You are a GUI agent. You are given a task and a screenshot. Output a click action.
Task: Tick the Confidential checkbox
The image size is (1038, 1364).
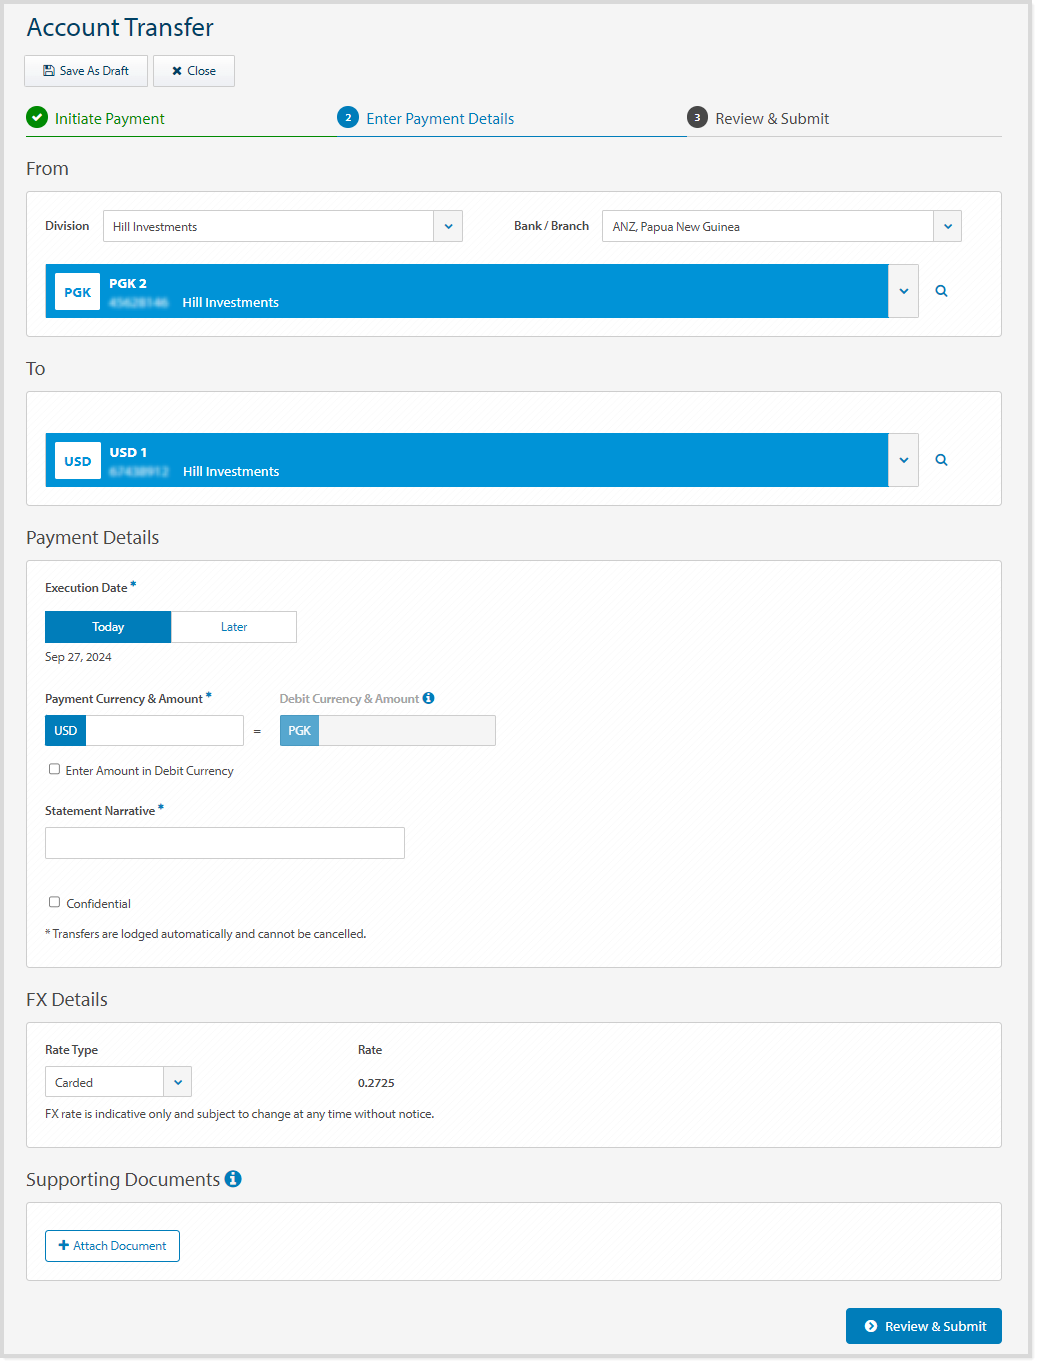55,902
